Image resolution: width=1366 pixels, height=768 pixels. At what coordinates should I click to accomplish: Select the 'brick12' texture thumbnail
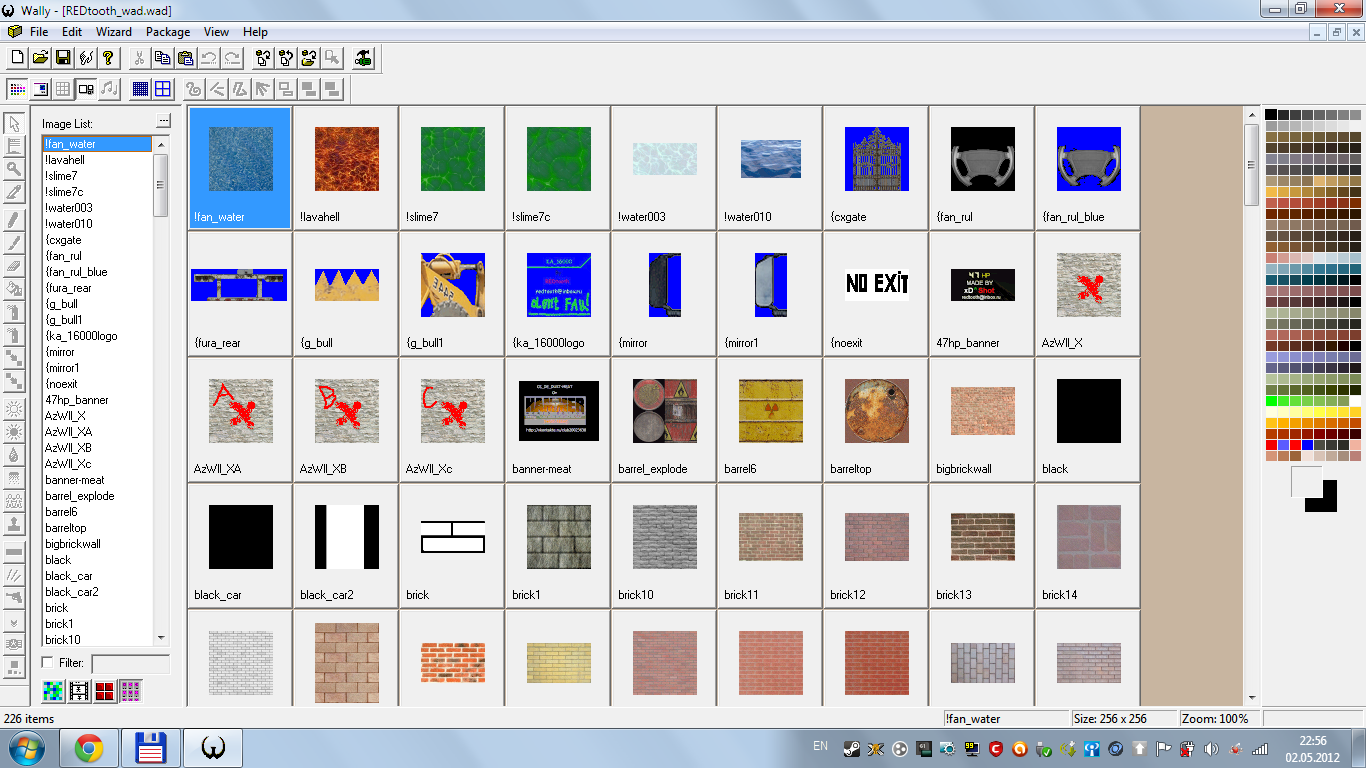tap(876, 549)
